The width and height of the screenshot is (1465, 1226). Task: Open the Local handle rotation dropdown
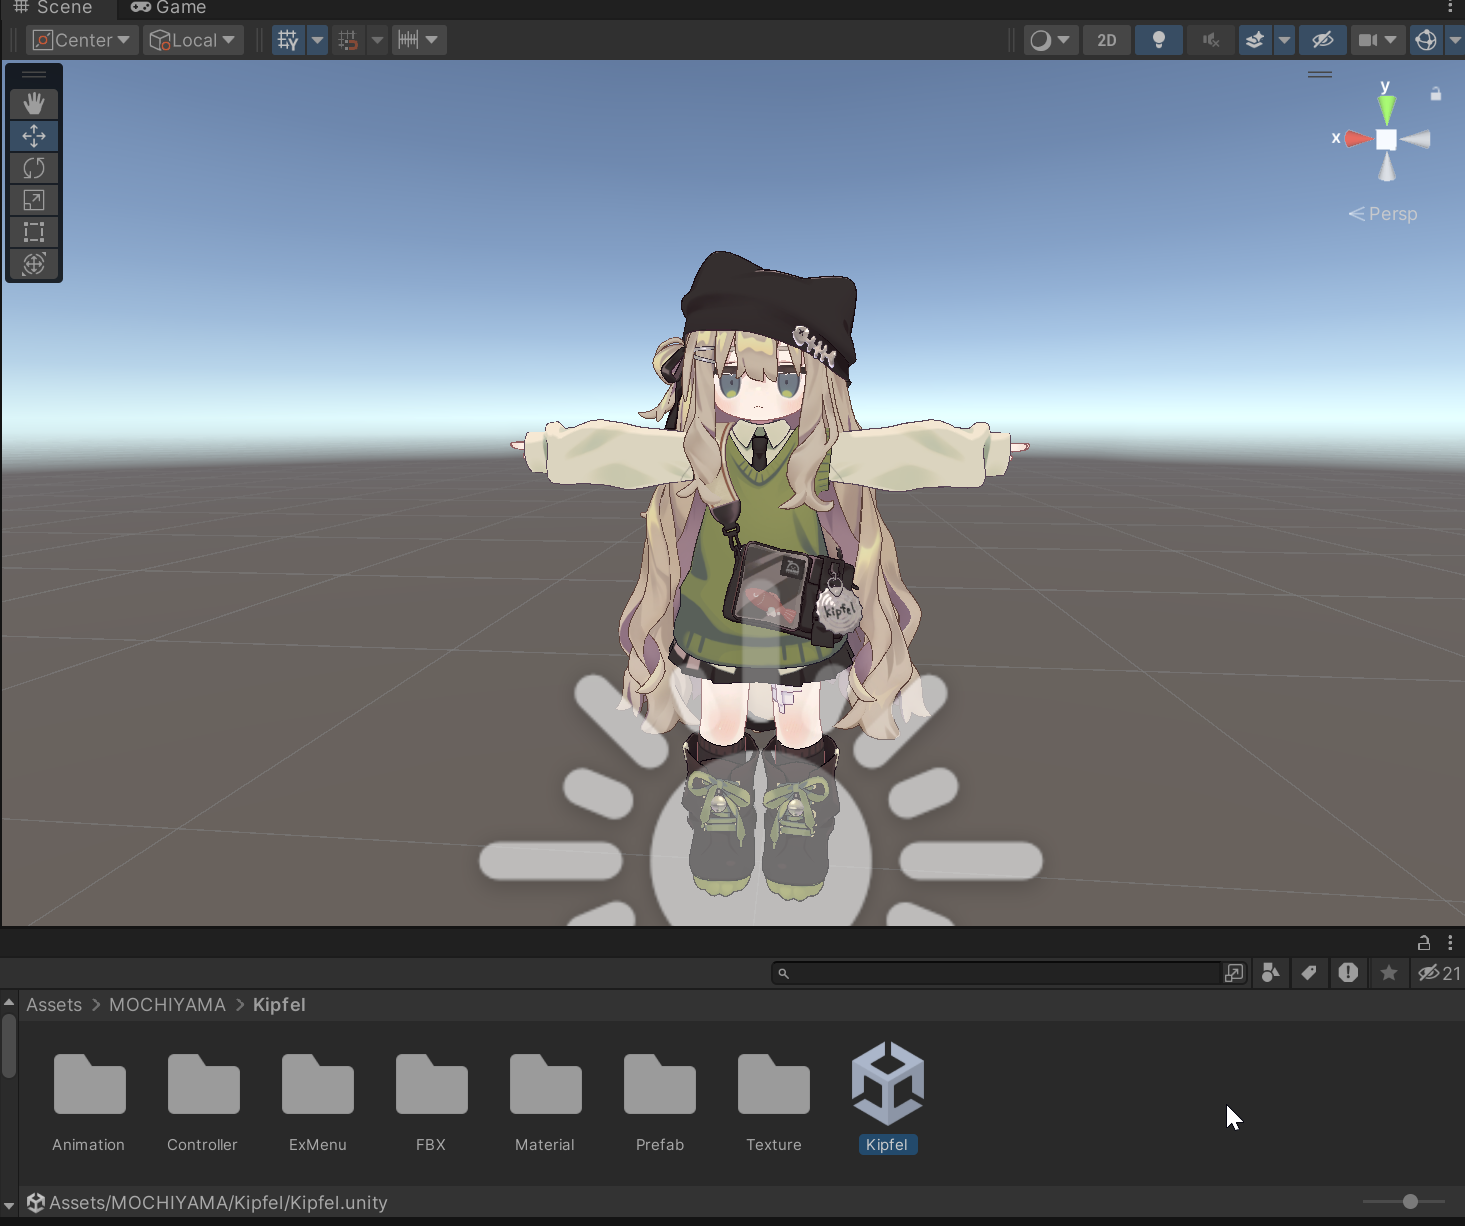193,40
